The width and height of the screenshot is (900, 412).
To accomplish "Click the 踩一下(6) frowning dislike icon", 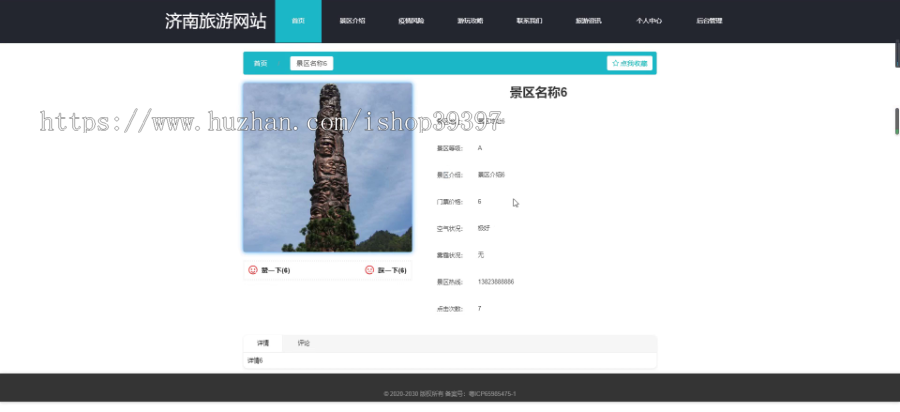I will 370,270.
